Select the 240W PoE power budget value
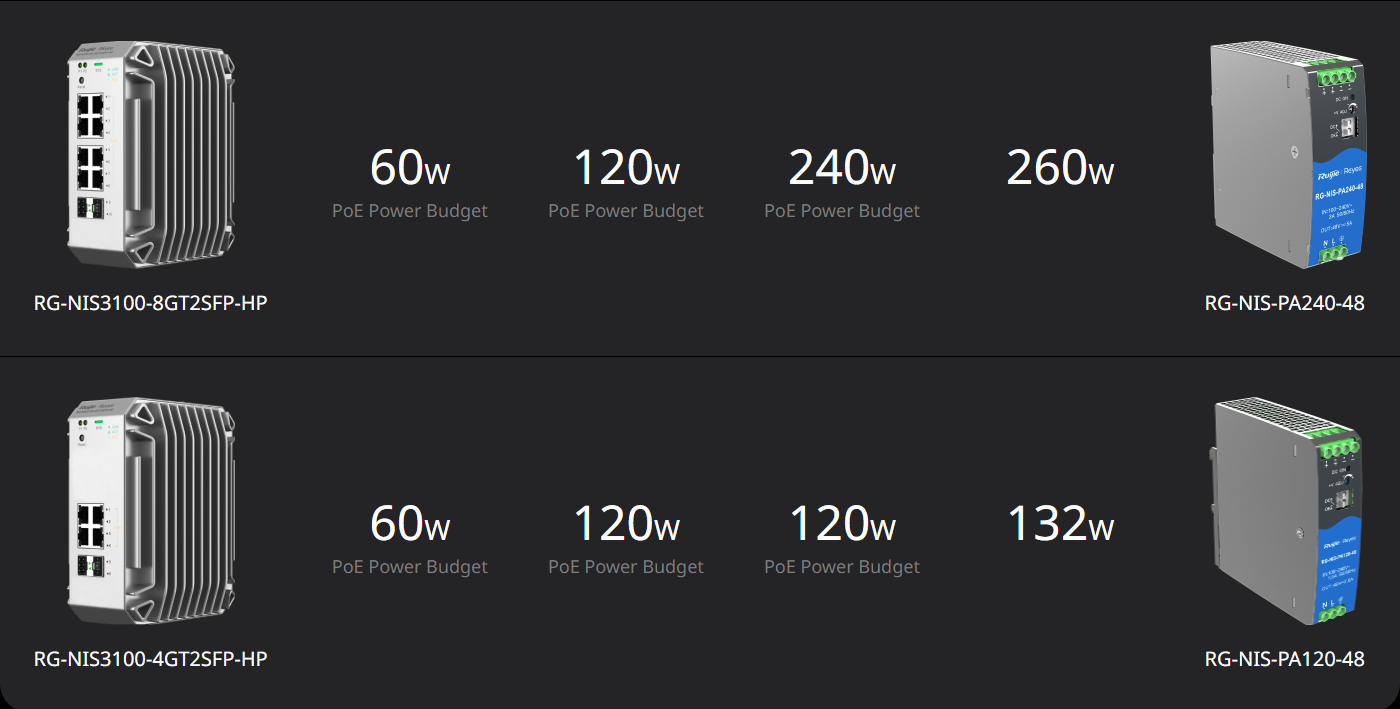Viewport: 1400px width, 709px height. (x=842, y=167)
